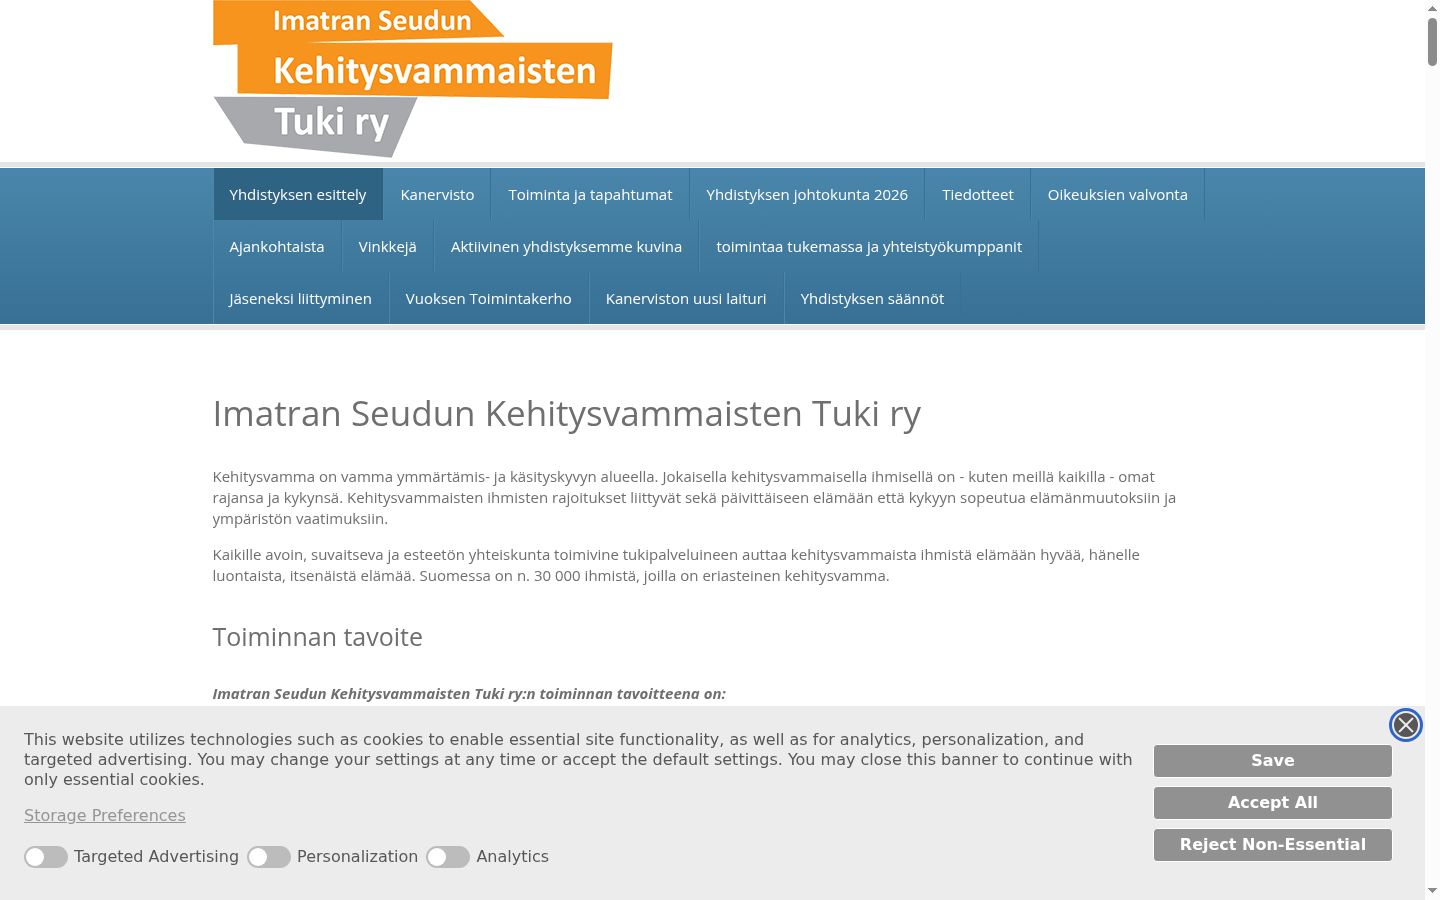Image resolution: width=1440 pixels, height=900 pixels.
Task: Open Oikeuksien valvonta in navigation
Action: (x=1117, y=194)
